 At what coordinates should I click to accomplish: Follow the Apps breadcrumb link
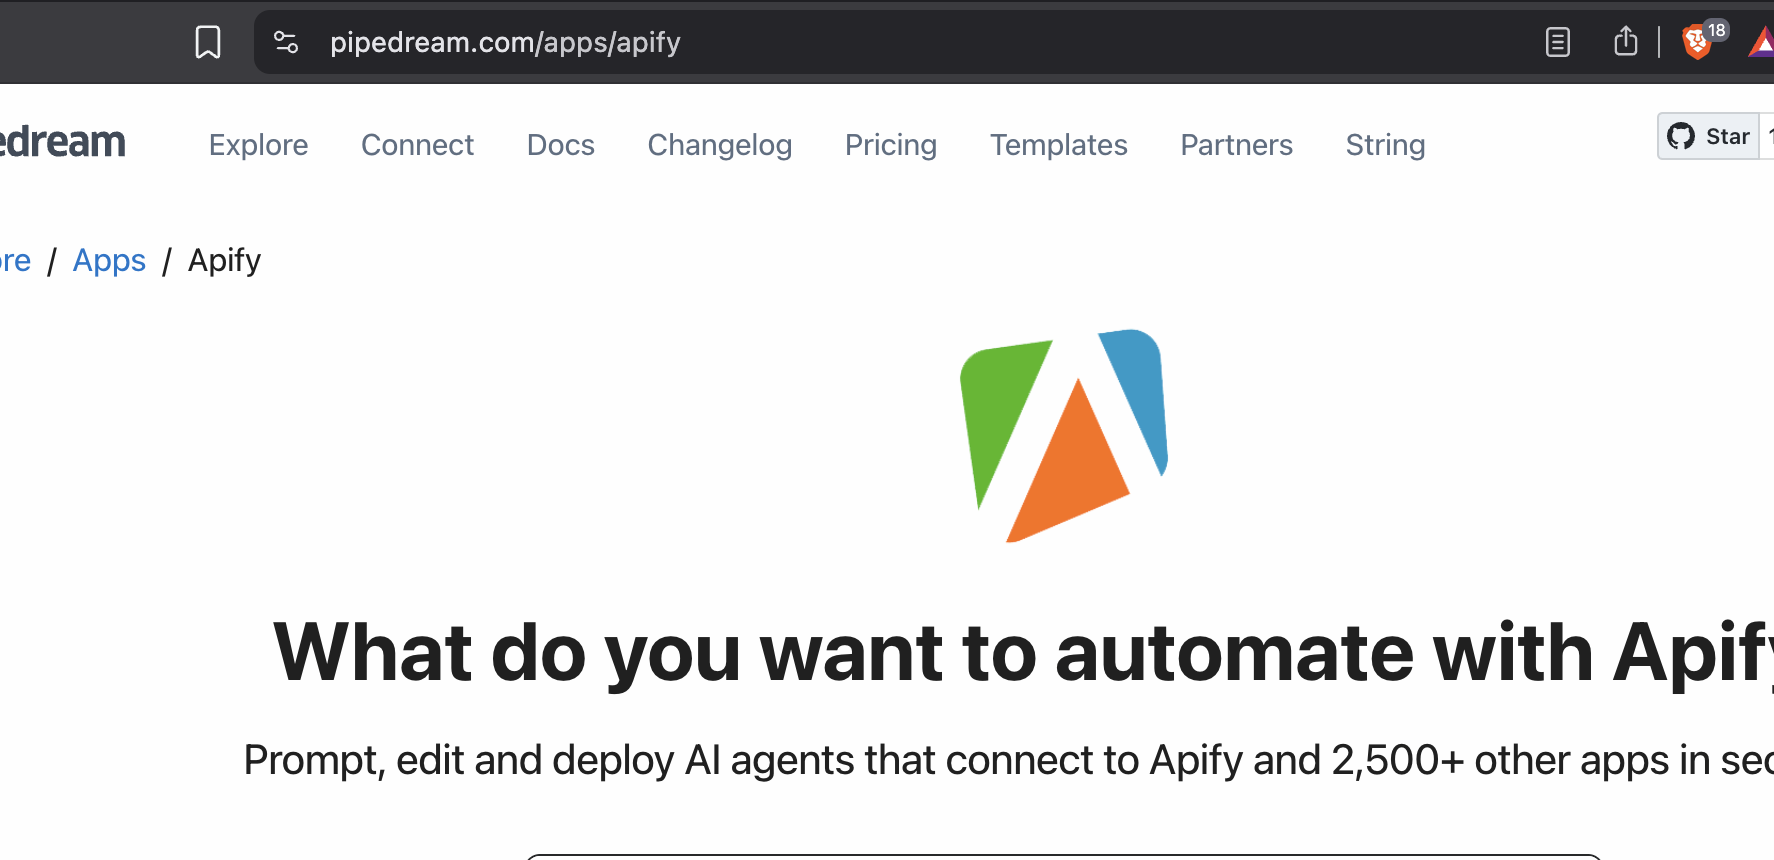click(109, 260)
